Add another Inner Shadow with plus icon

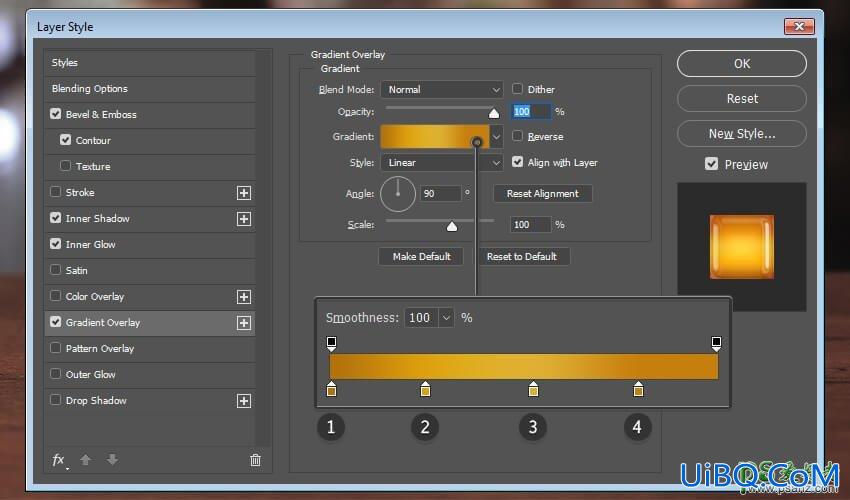pos(244,219)
